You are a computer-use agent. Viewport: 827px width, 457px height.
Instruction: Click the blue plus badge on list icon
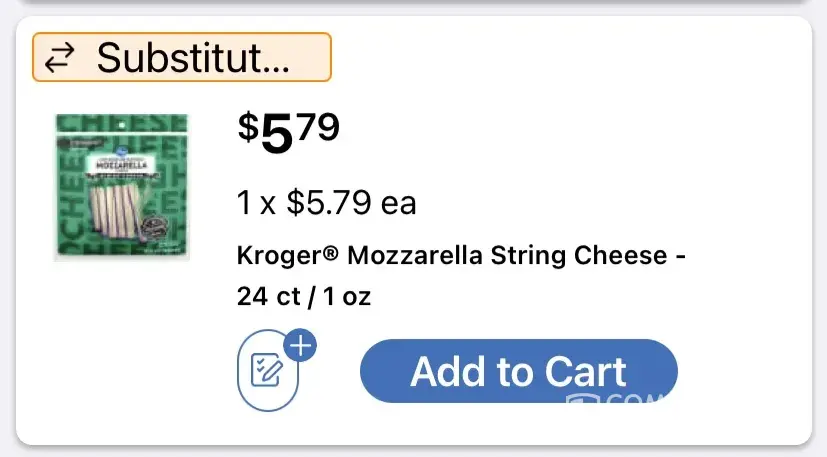pos(300,347)
